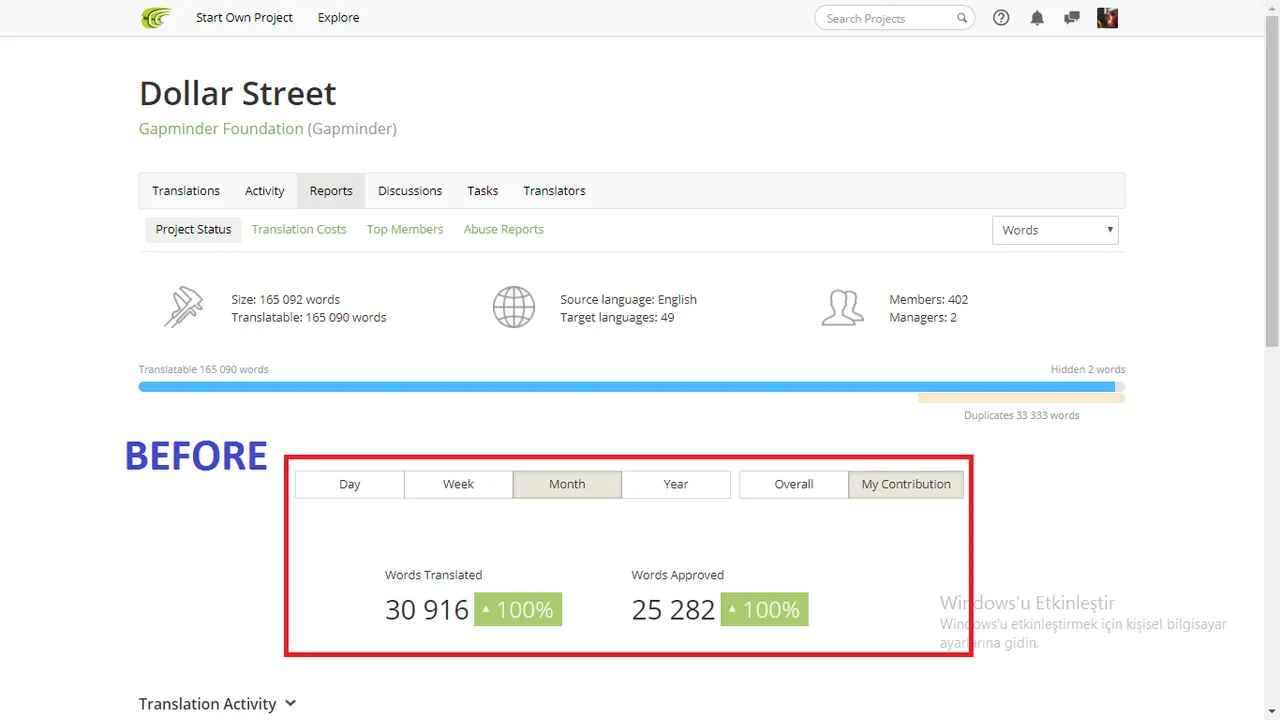The image size is (1280, 720).
Task: Click the search magnifier icon
Action: pos(962,18)
